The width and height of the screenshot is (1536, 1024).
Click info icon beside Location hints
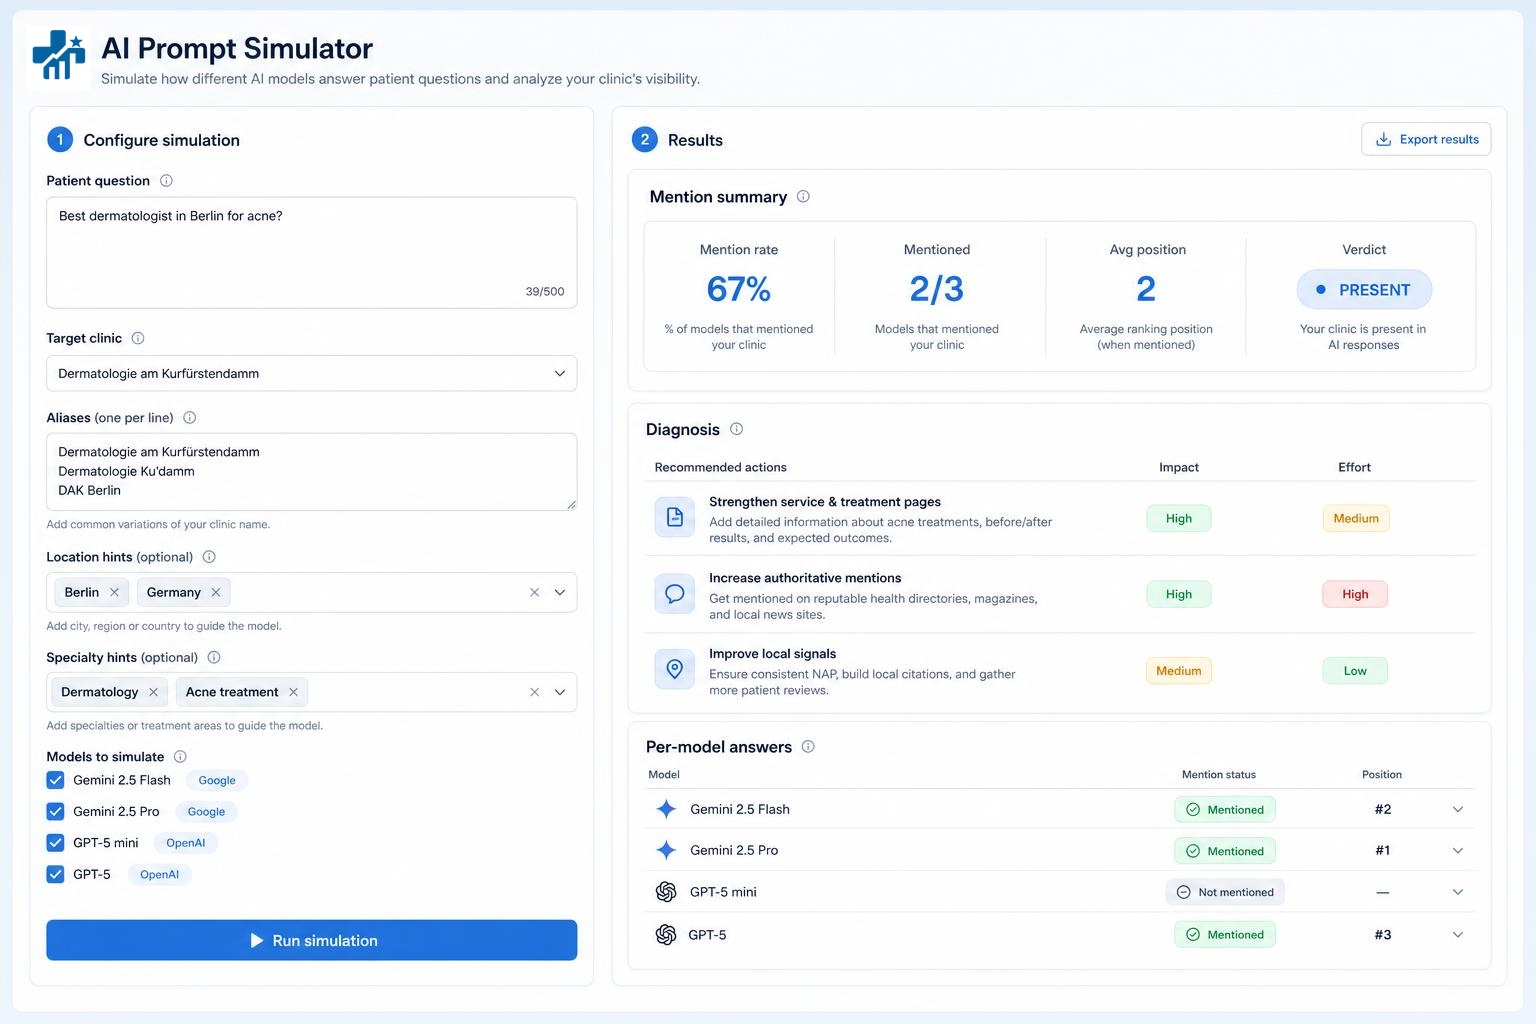click(209, 557)
